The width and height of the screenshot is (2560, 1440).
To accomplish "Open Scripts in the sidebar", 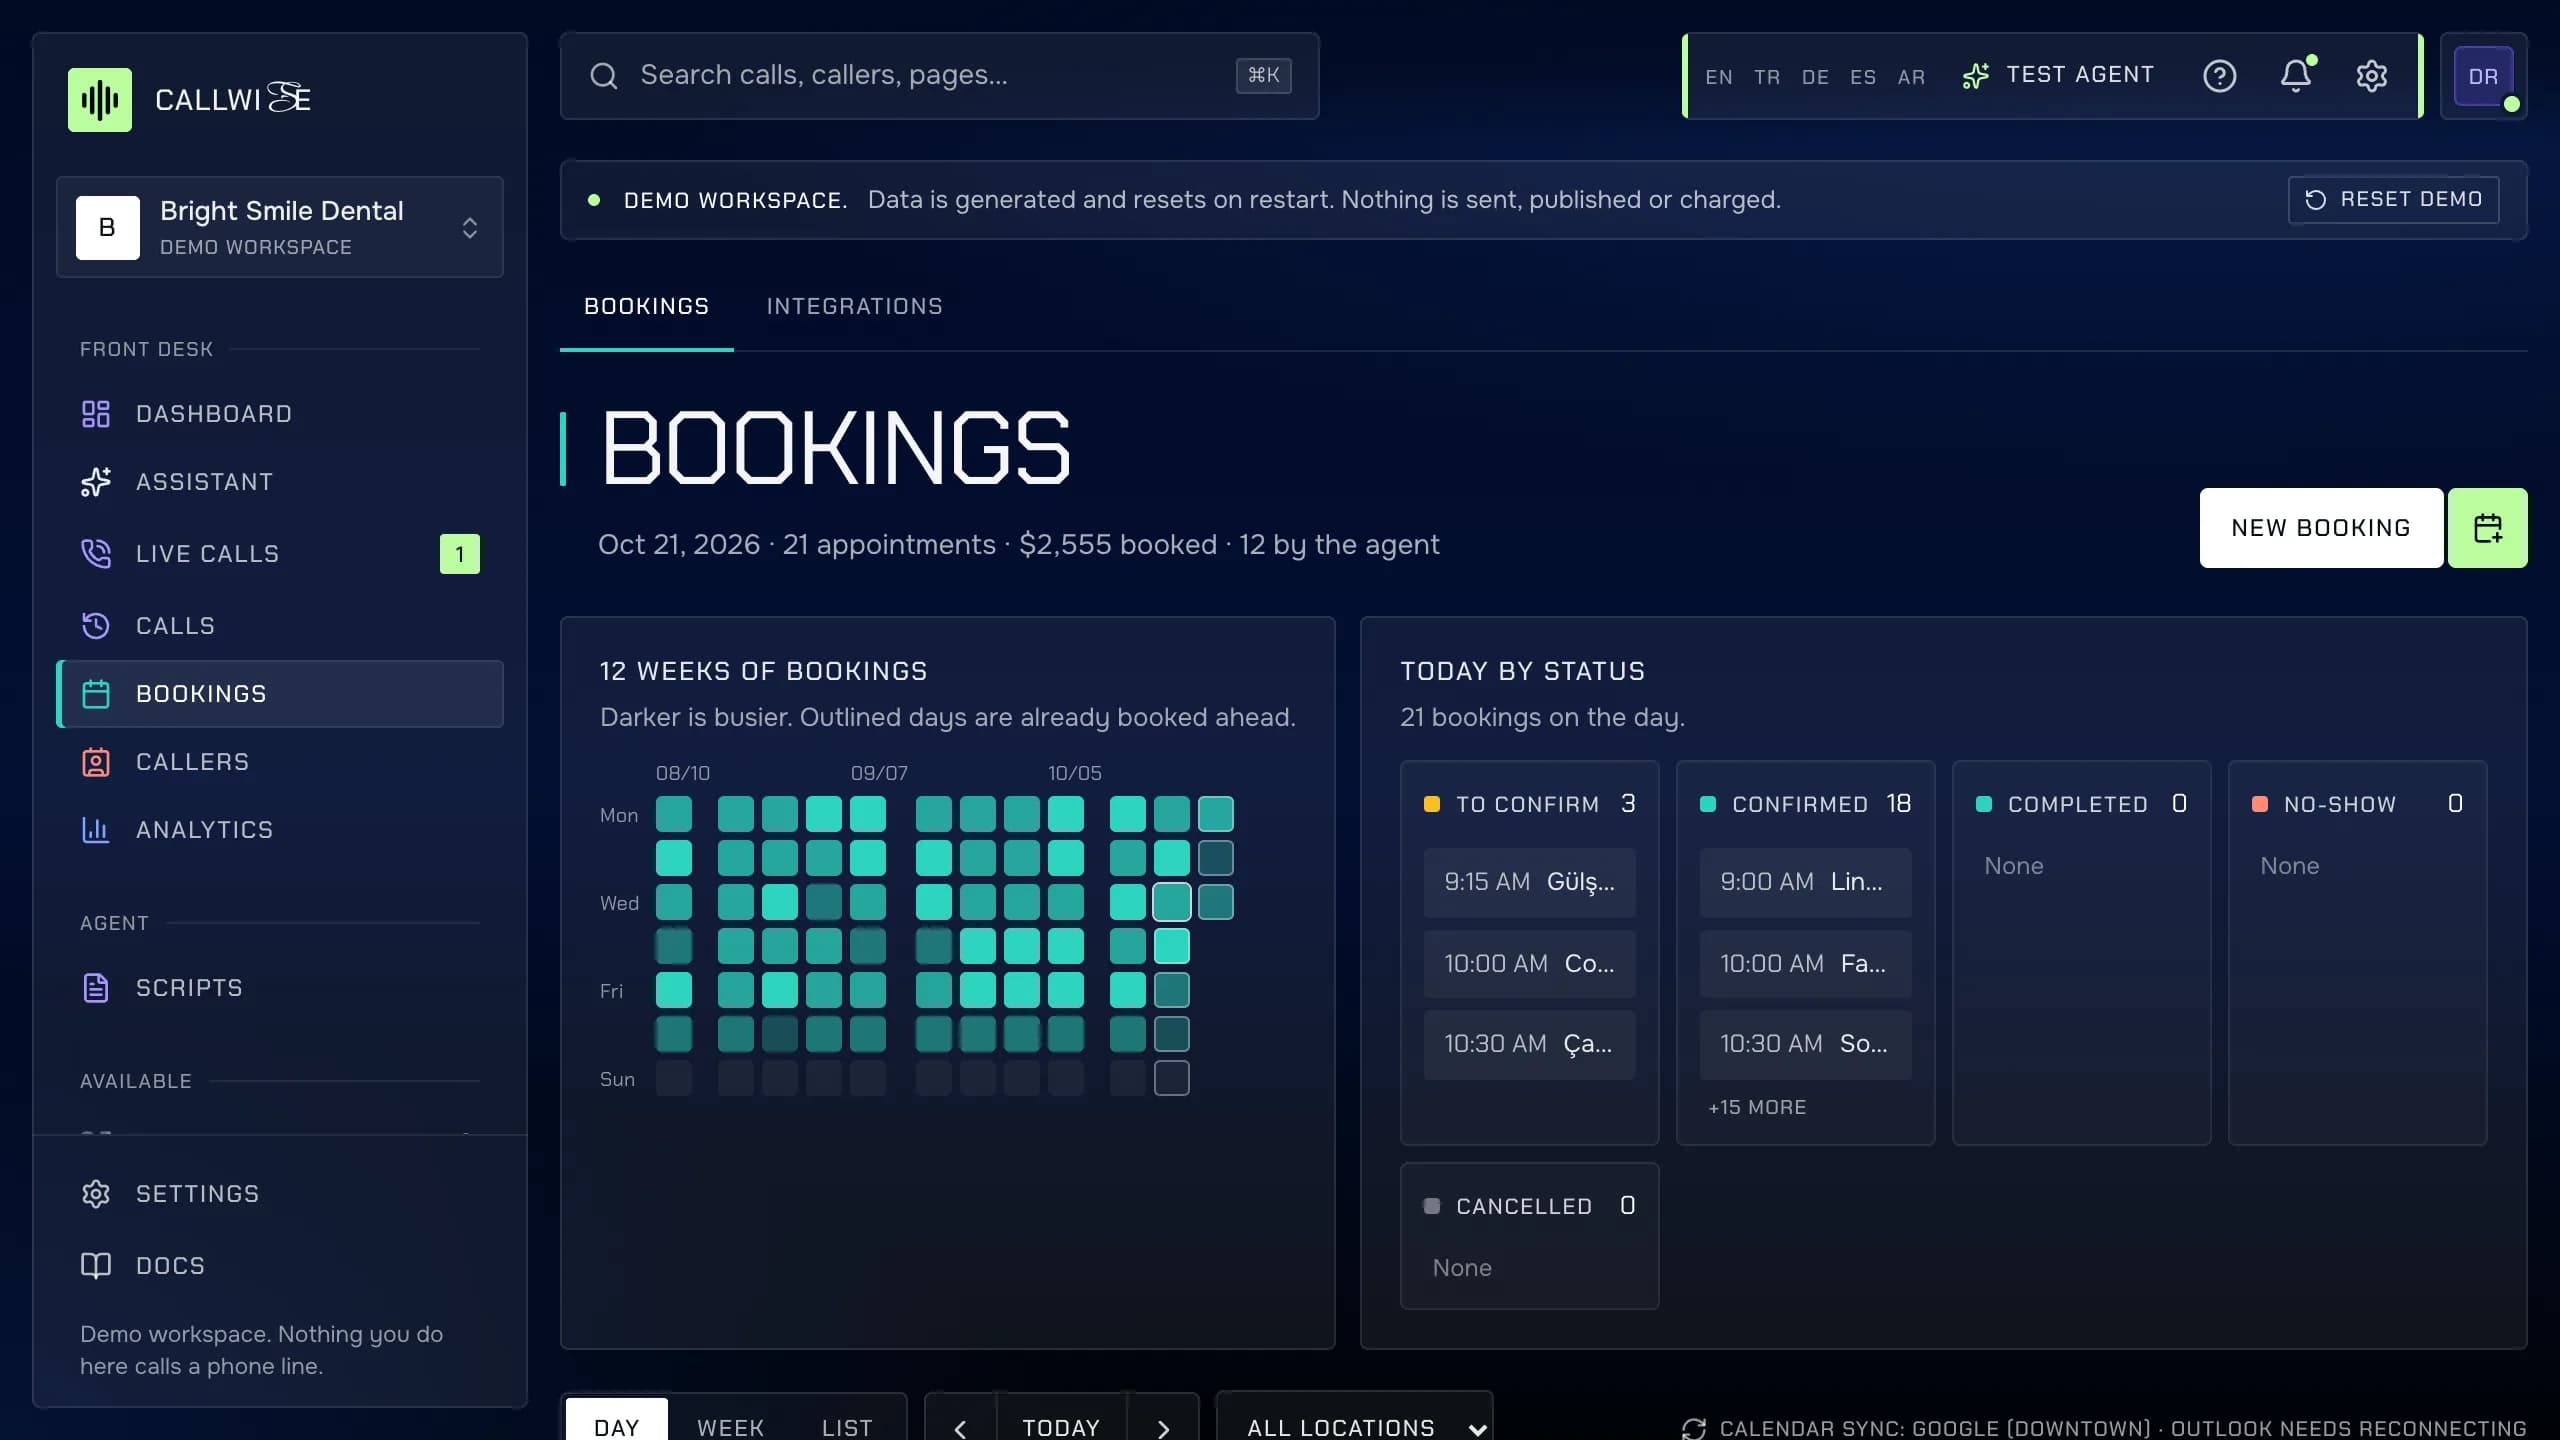I will pyautogui.click(x=280, y=988).
